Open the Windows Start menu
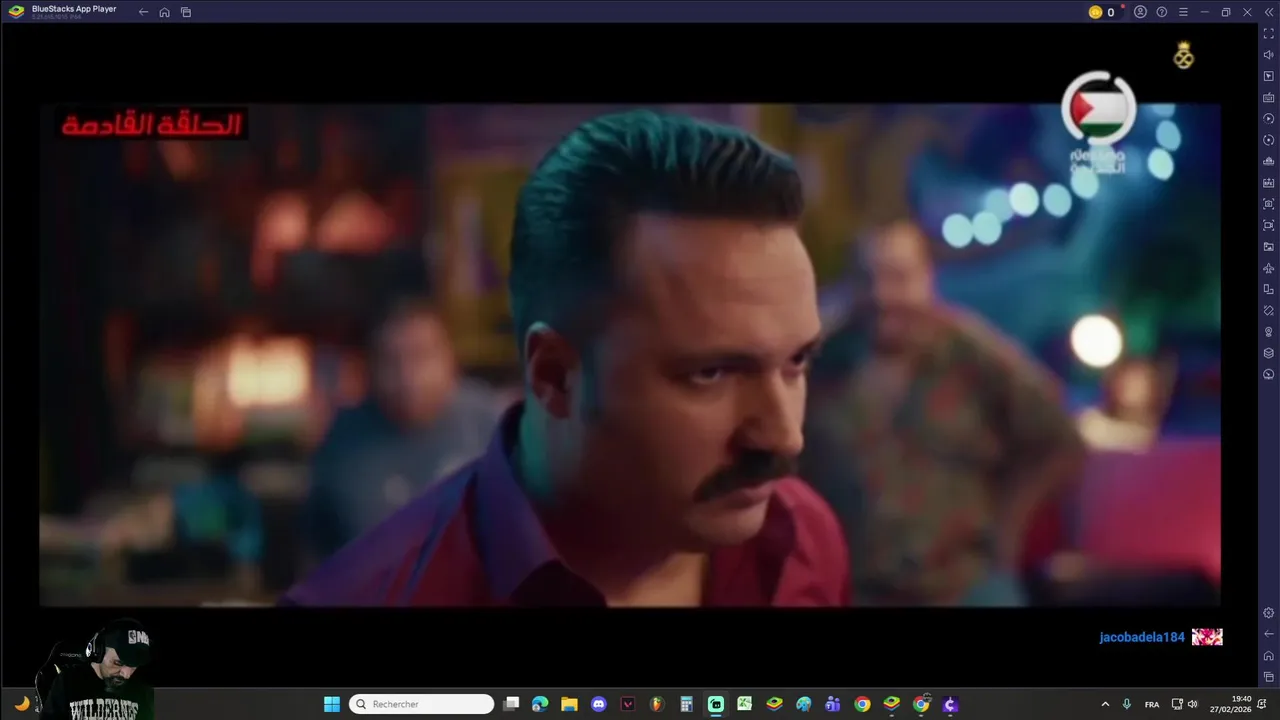This screenshot has width=1280, height=720. pyautogui.click(x=332, y=704)
